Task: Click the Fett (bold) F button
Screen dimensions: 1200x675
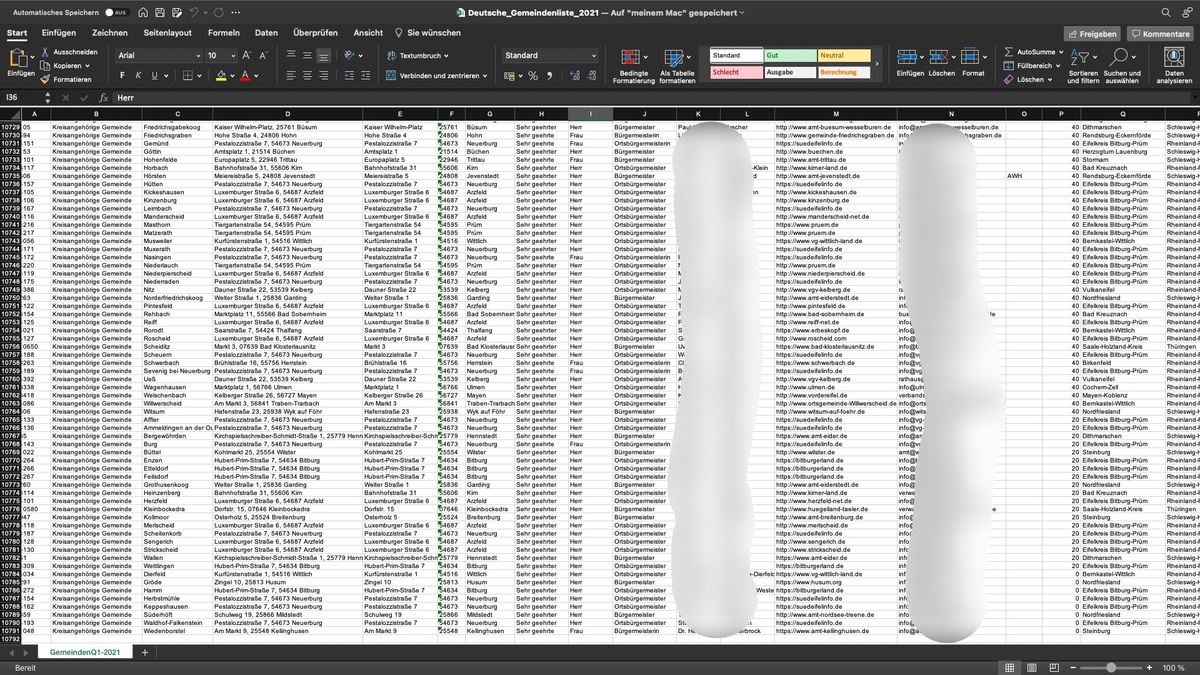Action: [122, 76]
